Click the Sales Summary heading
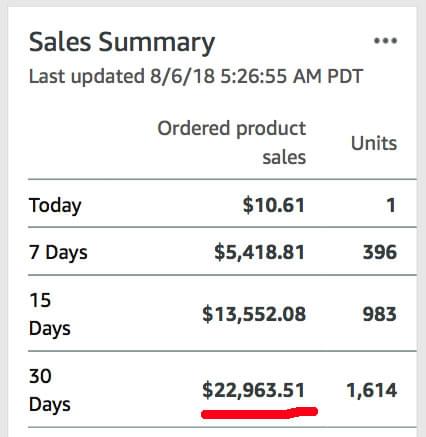426x437 pixels. 122,43
